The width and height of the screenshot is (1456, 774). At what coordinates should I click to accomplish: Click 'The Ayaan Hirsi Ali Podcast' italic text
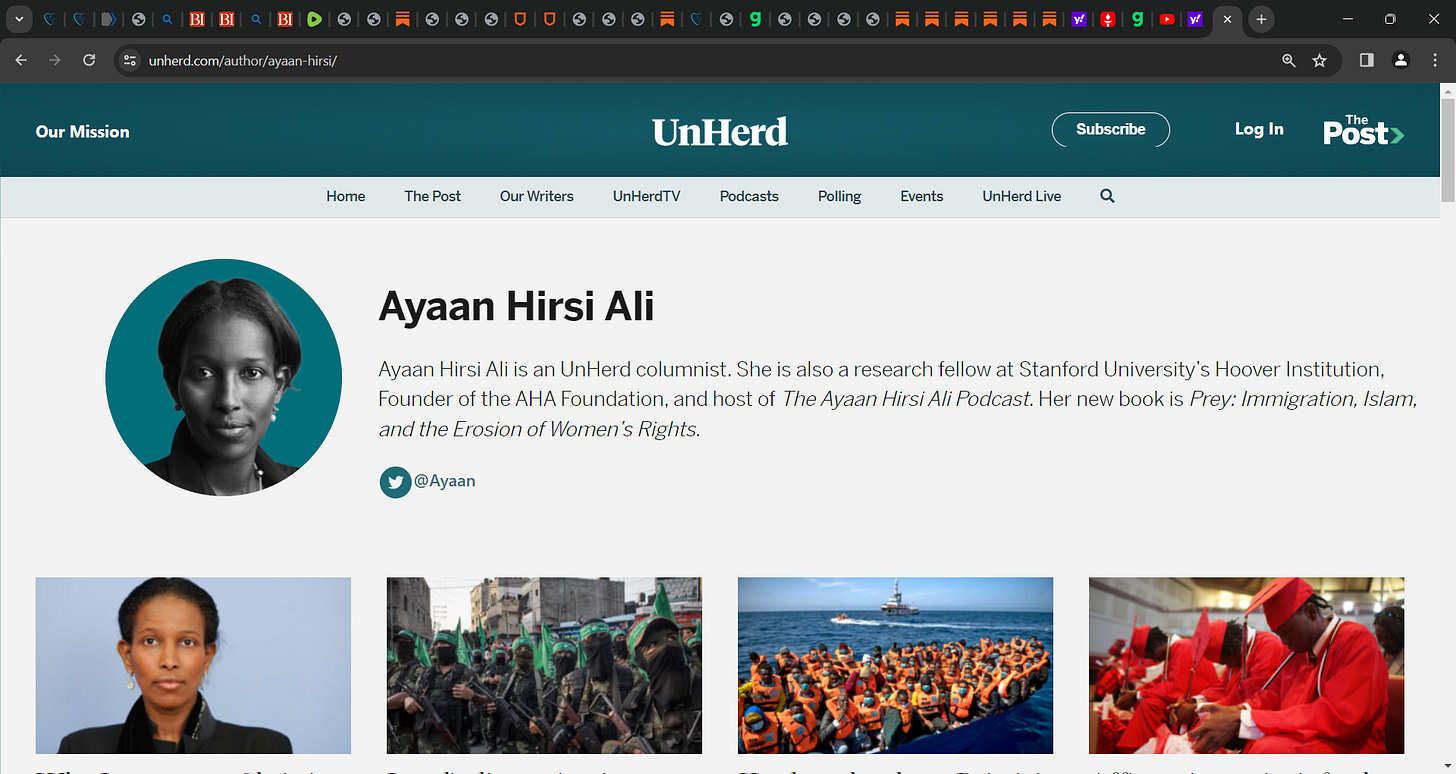click(905, 398)
